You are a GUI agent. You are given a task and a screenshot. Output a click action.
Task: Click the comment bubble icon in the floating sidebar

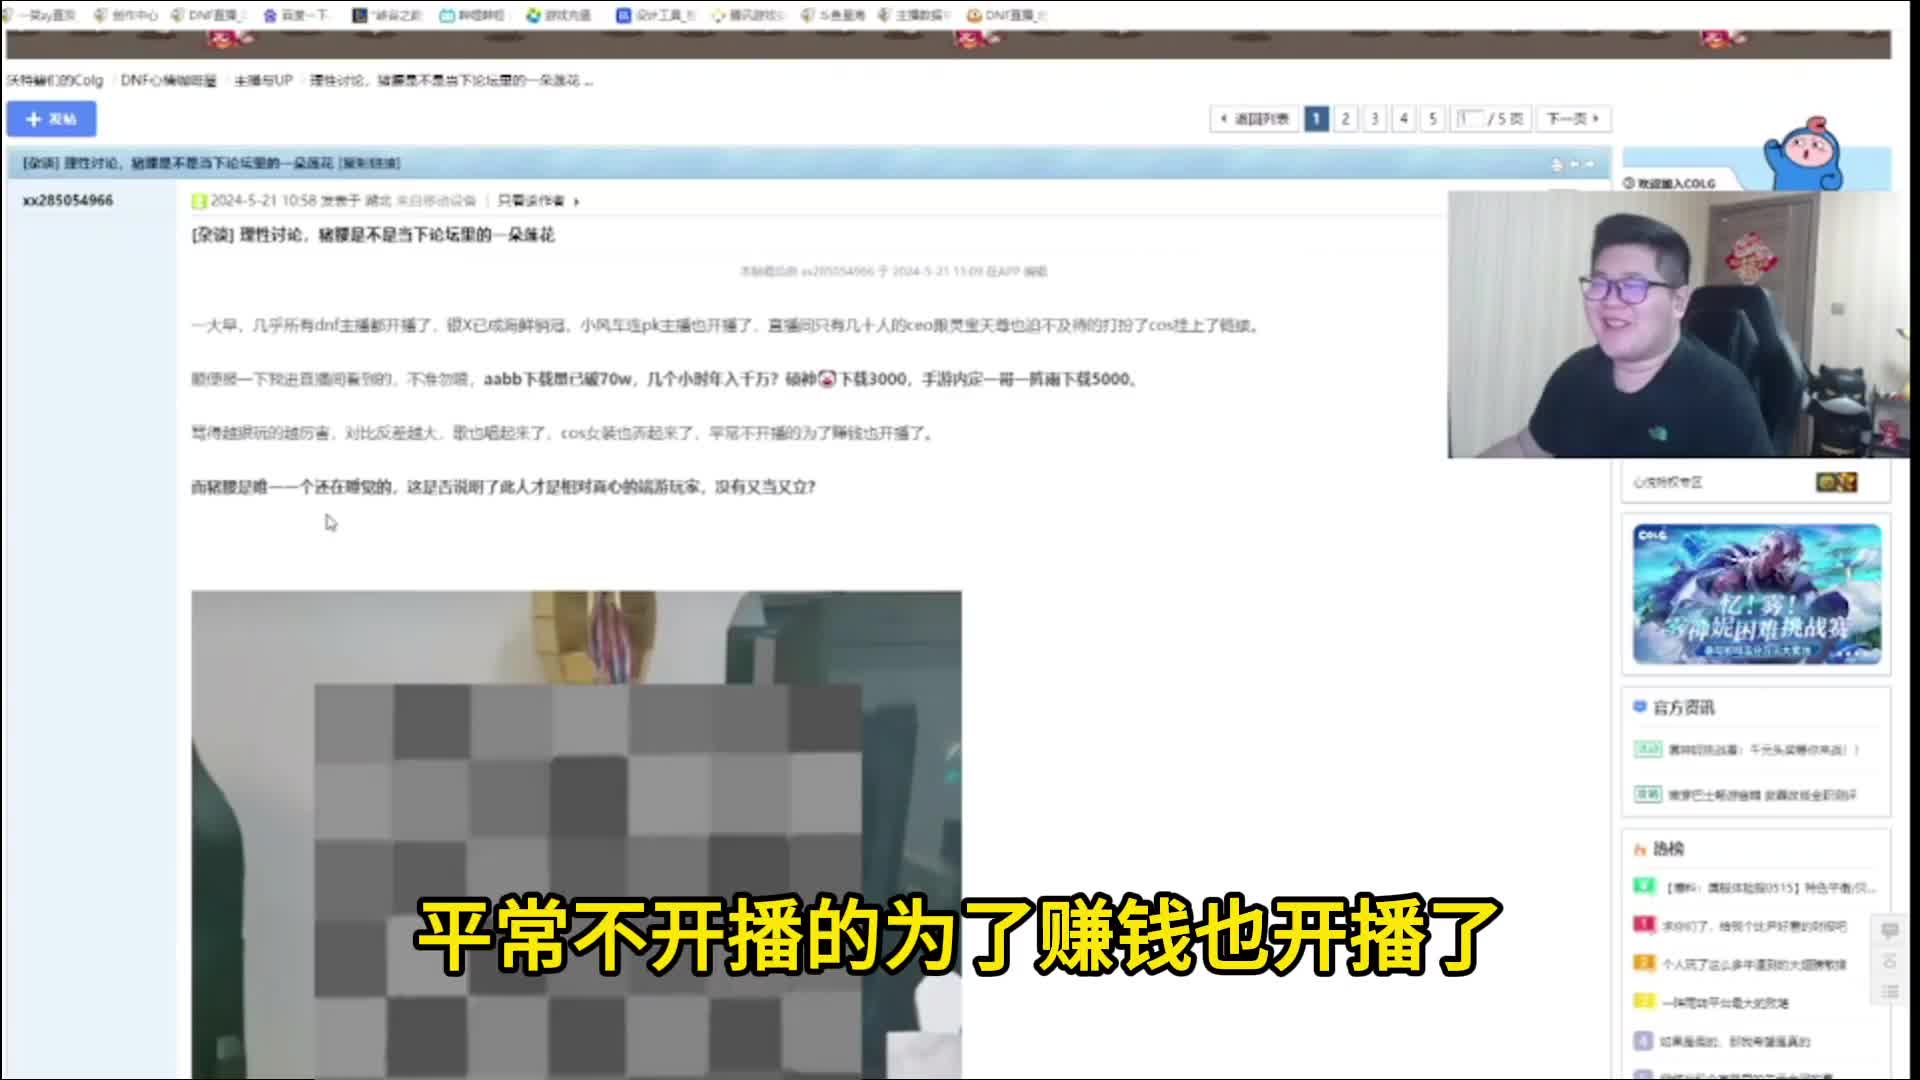click(1889, 930)
